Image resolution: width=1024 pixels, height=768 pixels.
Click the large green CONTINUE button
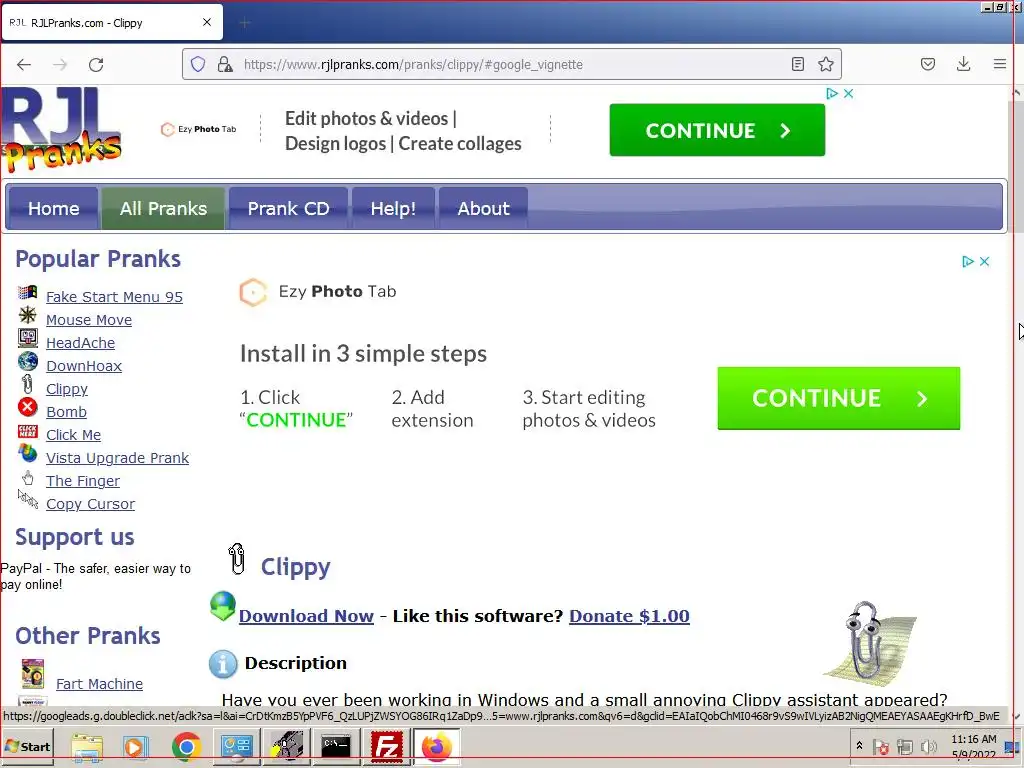pos(839,398)
